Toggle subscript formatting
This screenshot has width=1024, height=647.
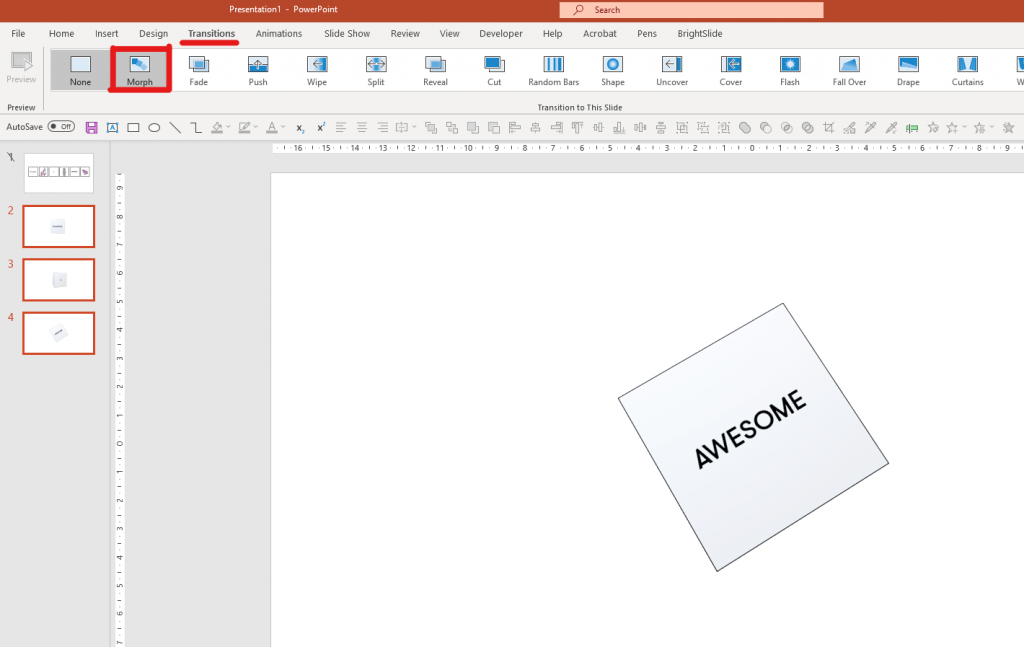pyautogui.click(x=300, y=127)
